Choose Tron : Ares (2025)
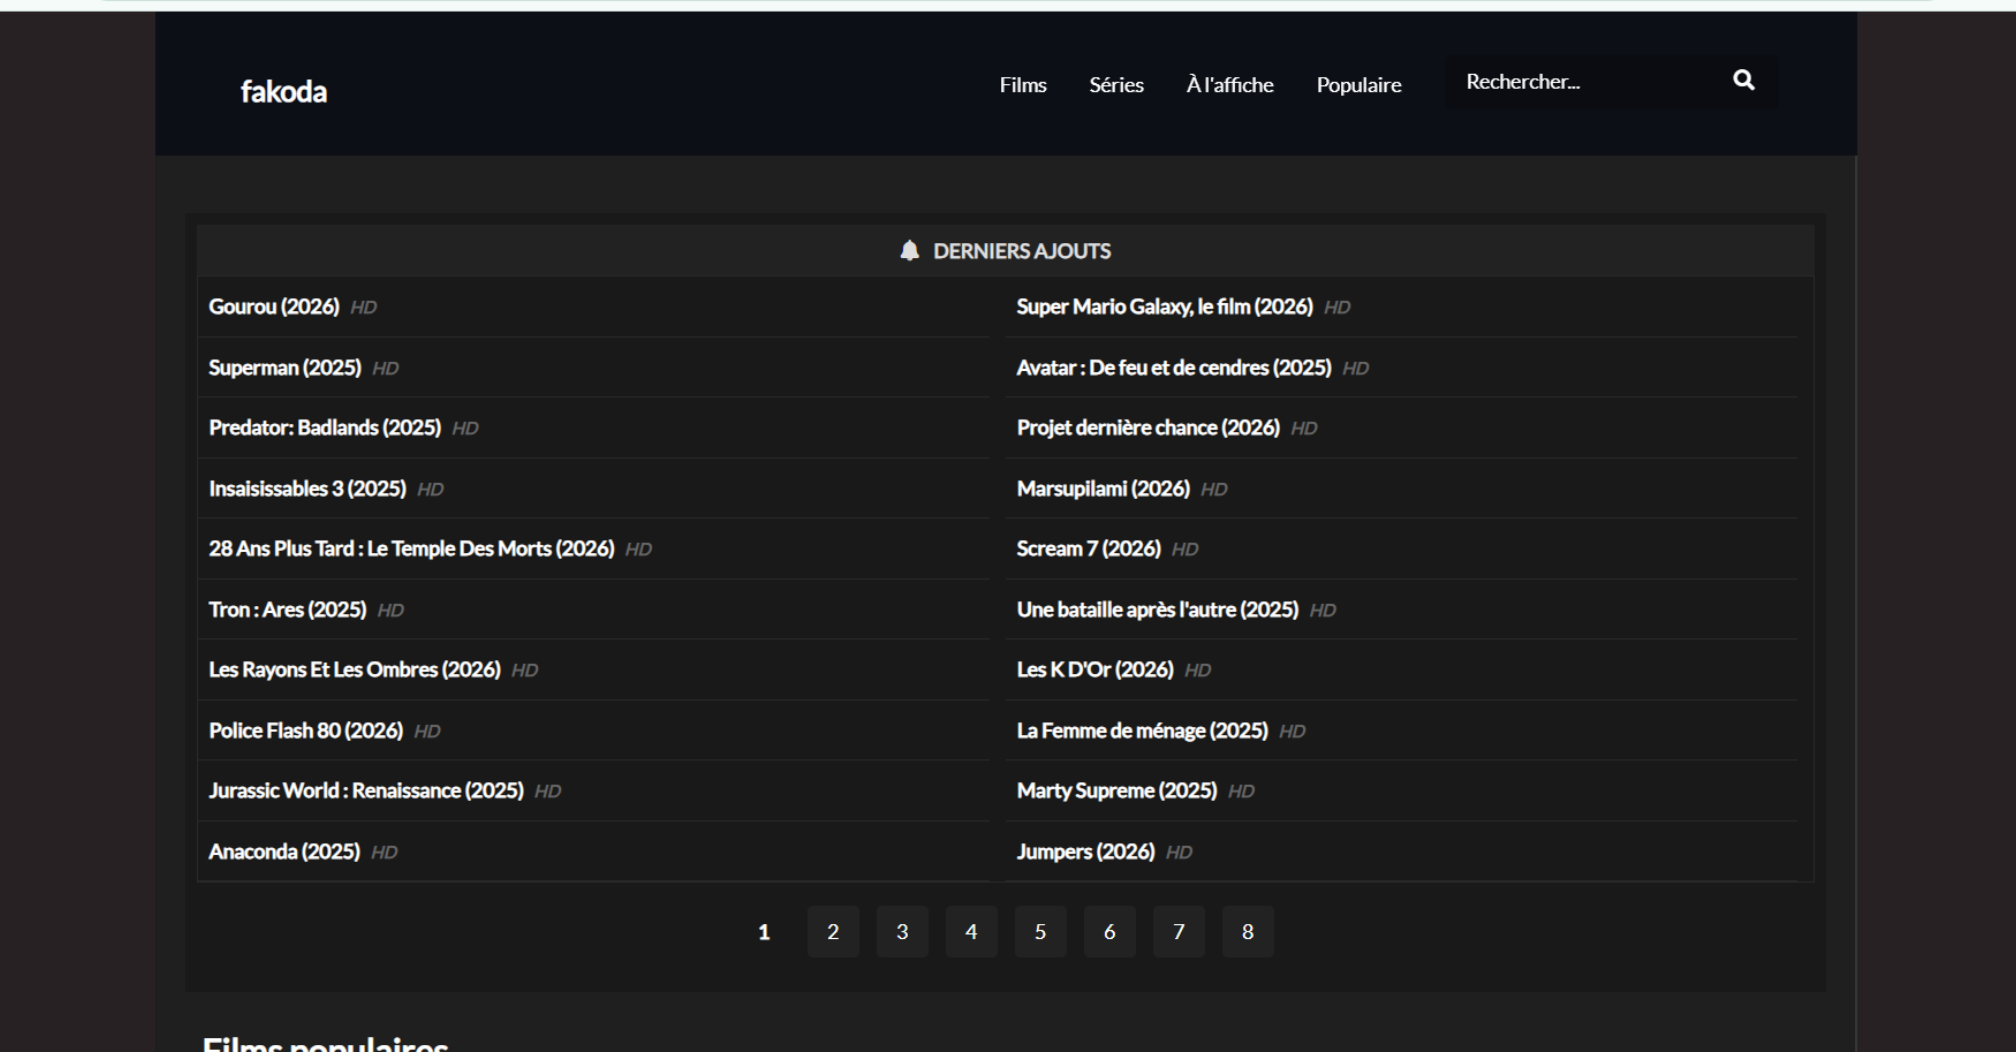Viewport: 2016px width, 1052px height. pos(287,610)
